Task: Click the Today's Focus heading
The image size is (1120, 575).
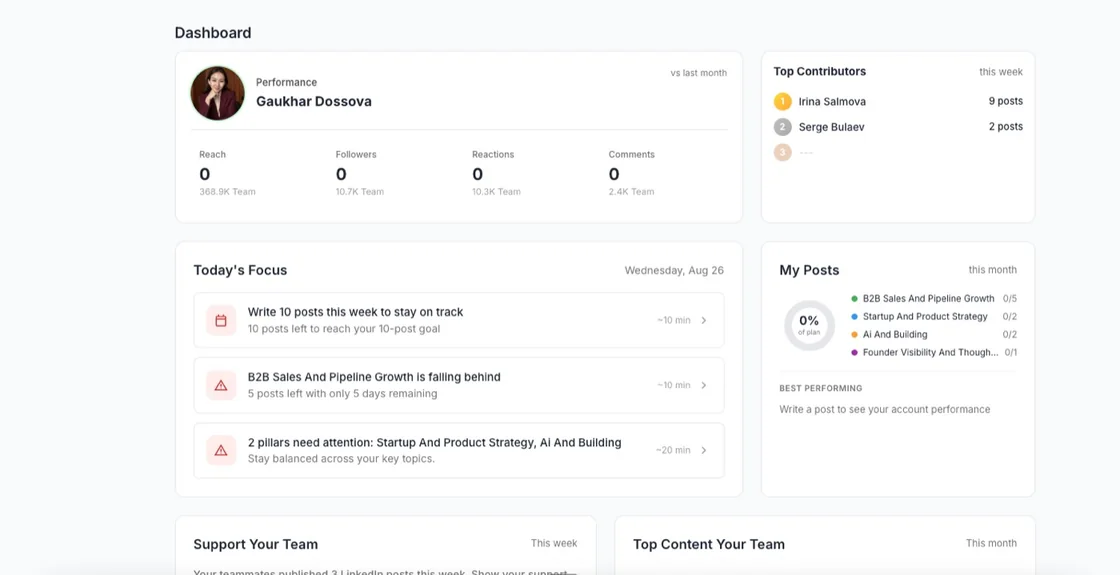Action: pos(240,270)
